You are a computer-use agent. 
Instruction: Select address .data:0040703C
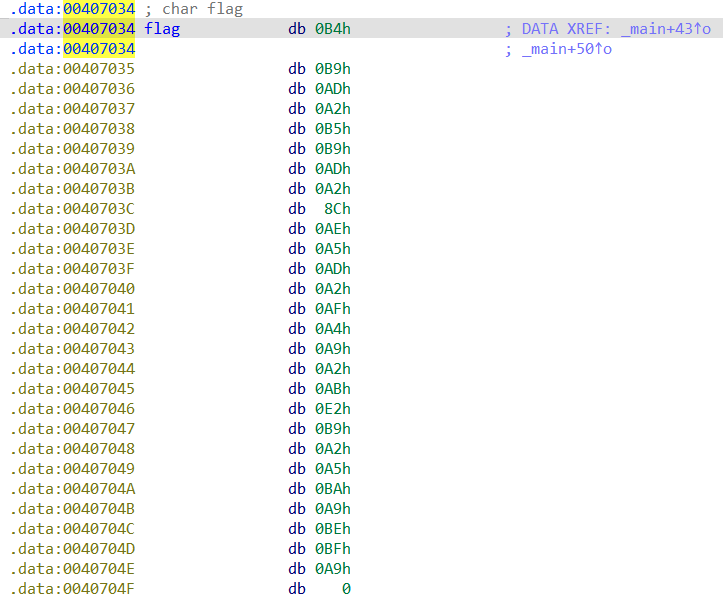pyautogui.click(x=72, y=209)
